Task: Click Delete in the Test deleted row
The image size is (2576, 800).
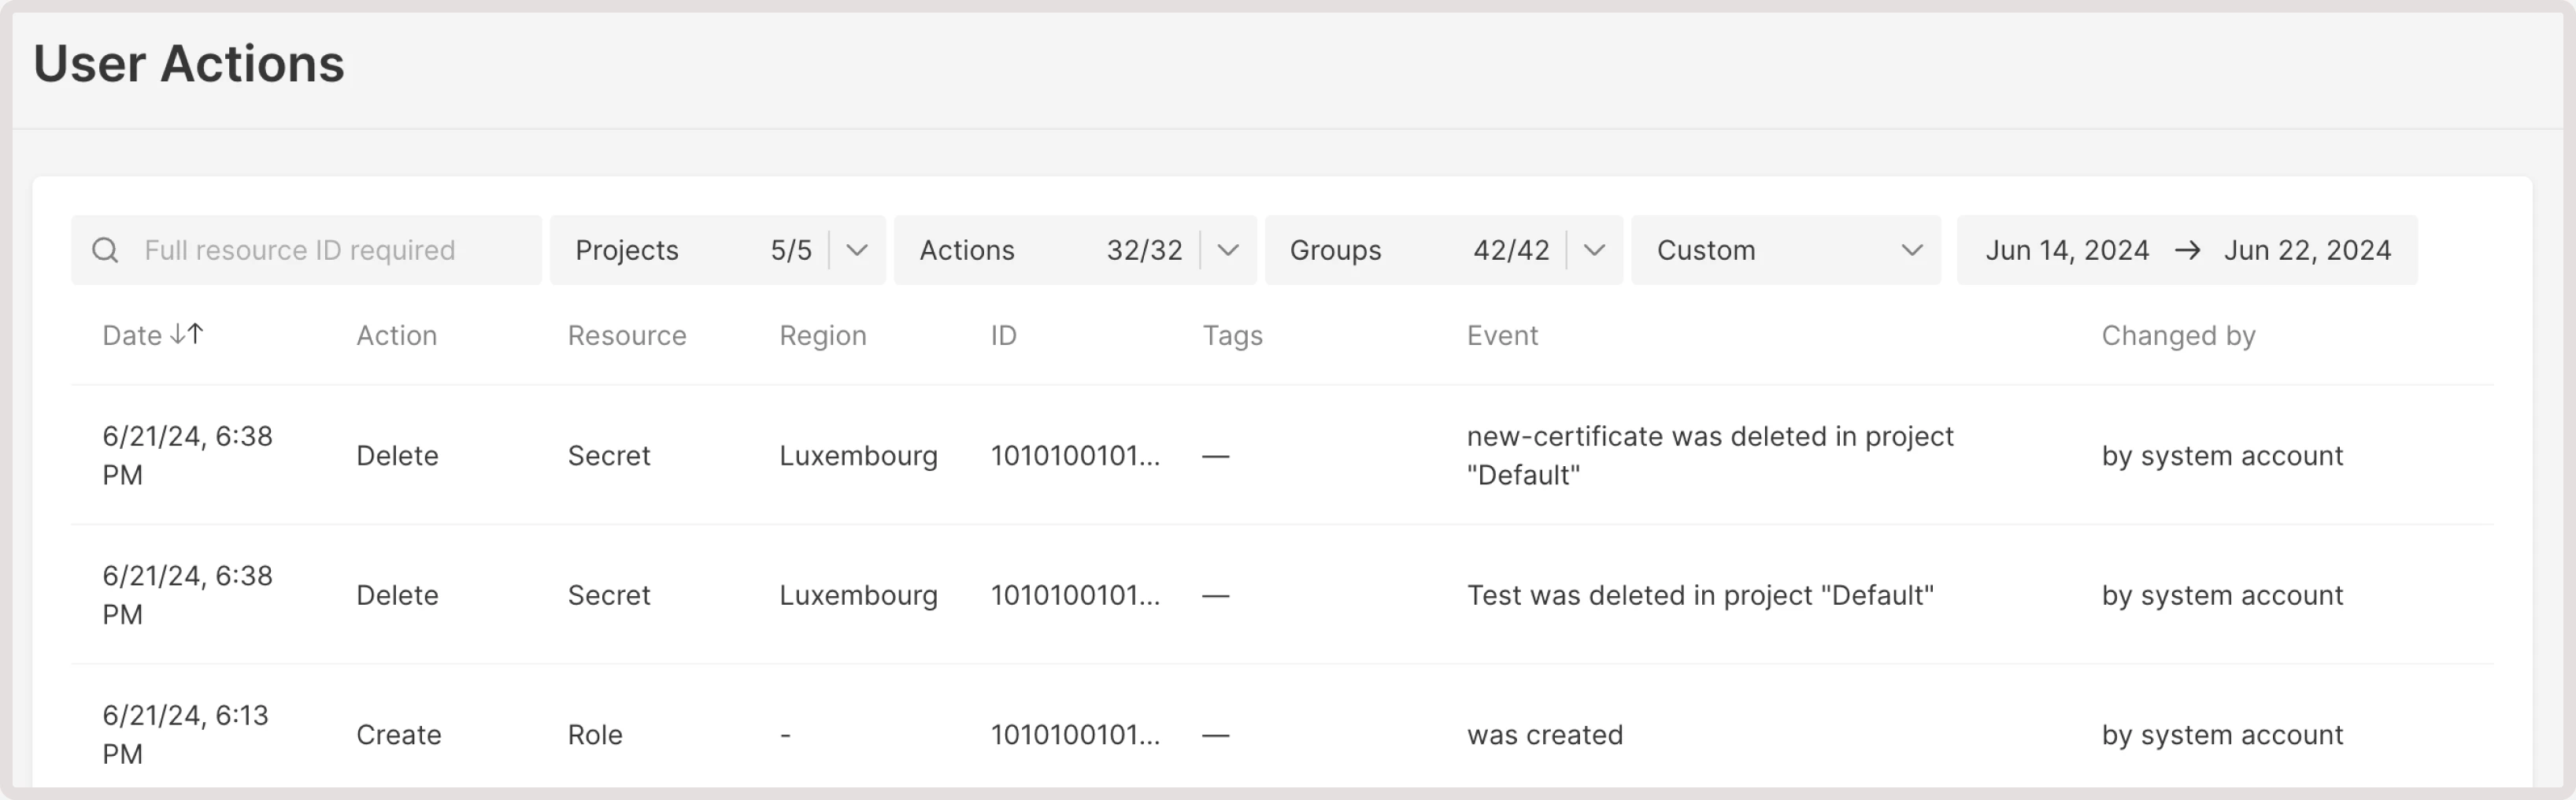Action: (x=397, y=596)
